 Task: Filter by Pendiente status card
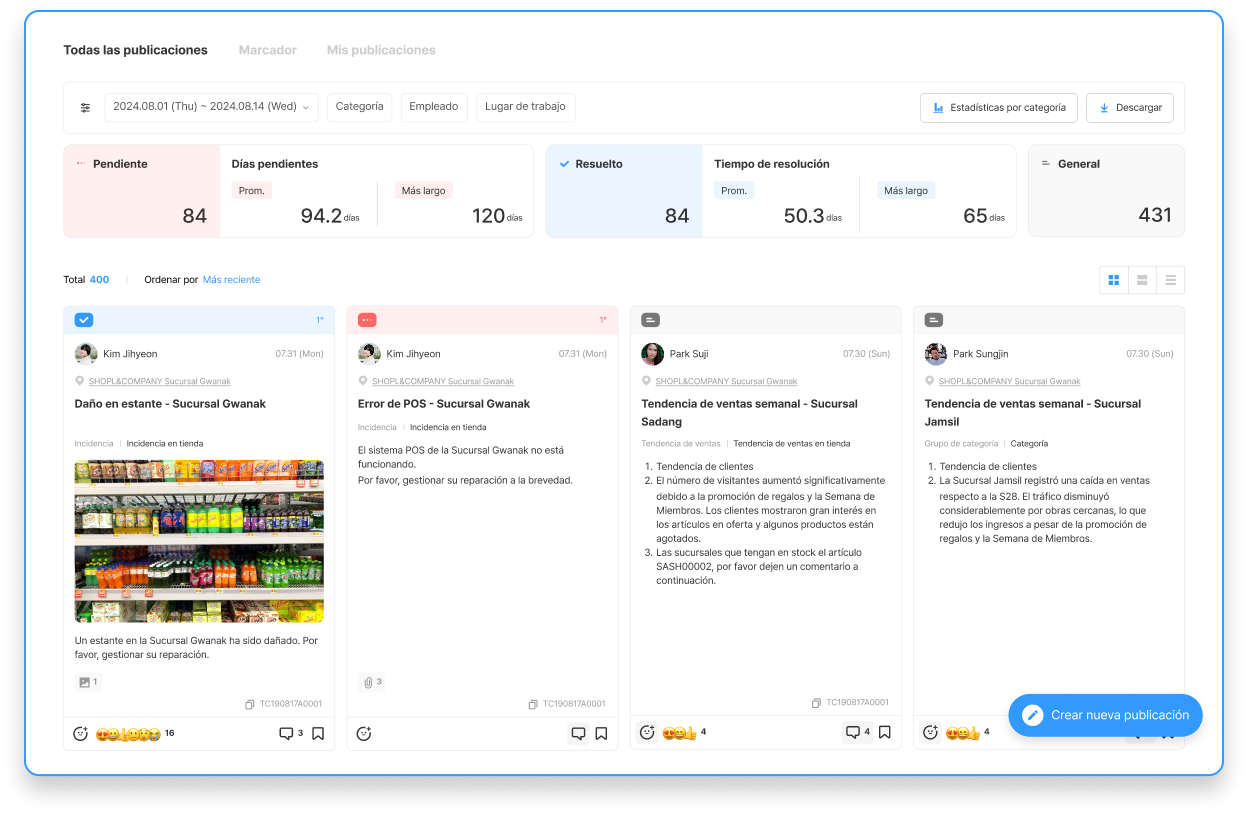pyautogui.click(x=142, y=191)
